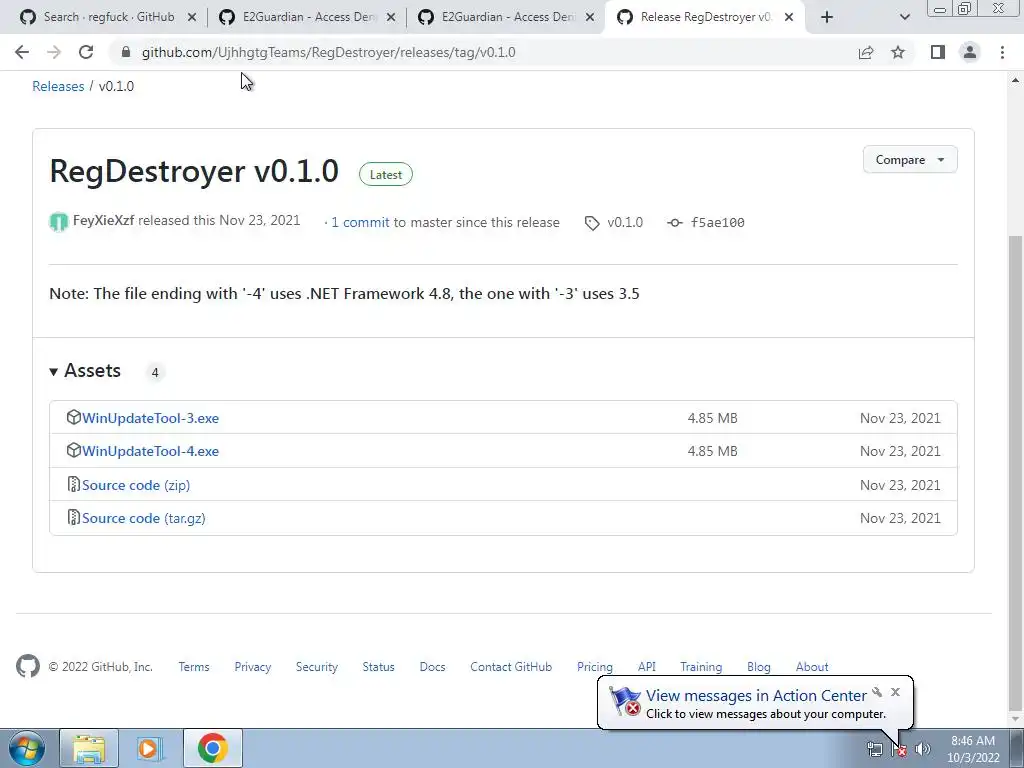Open notification balloon options wrench icon

(877, 692)
